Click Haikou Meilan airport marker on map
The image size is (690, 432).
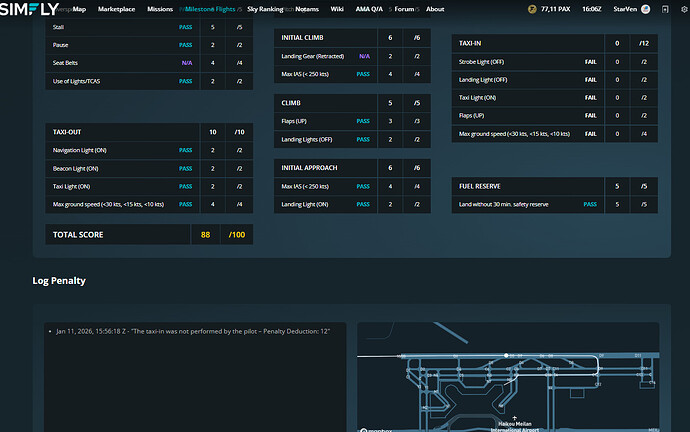[x=513, y=417]
